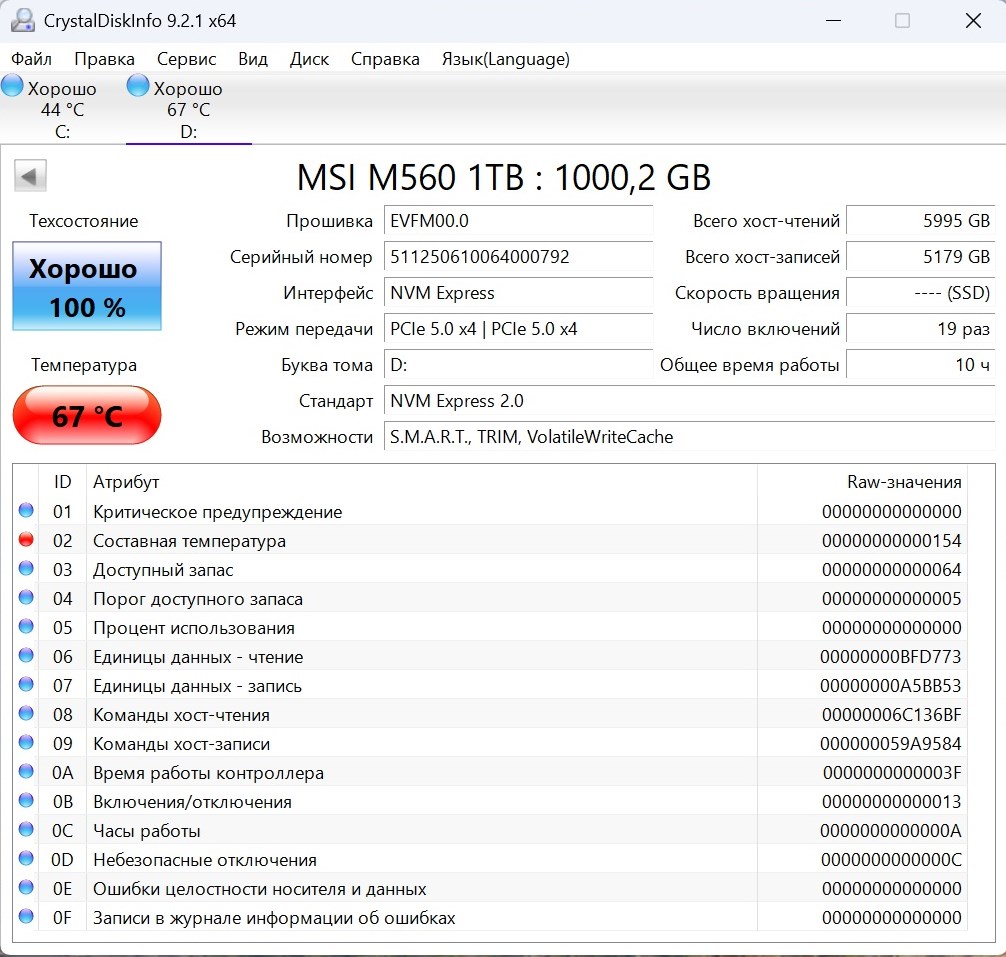Open the Сервис menu
This screenshot has width=1006, height=957.
point(186,59)
